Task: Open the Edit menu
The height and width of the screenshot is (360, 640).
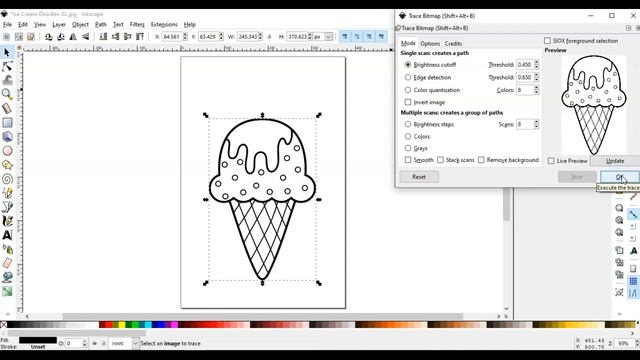Action: point(23,24)
